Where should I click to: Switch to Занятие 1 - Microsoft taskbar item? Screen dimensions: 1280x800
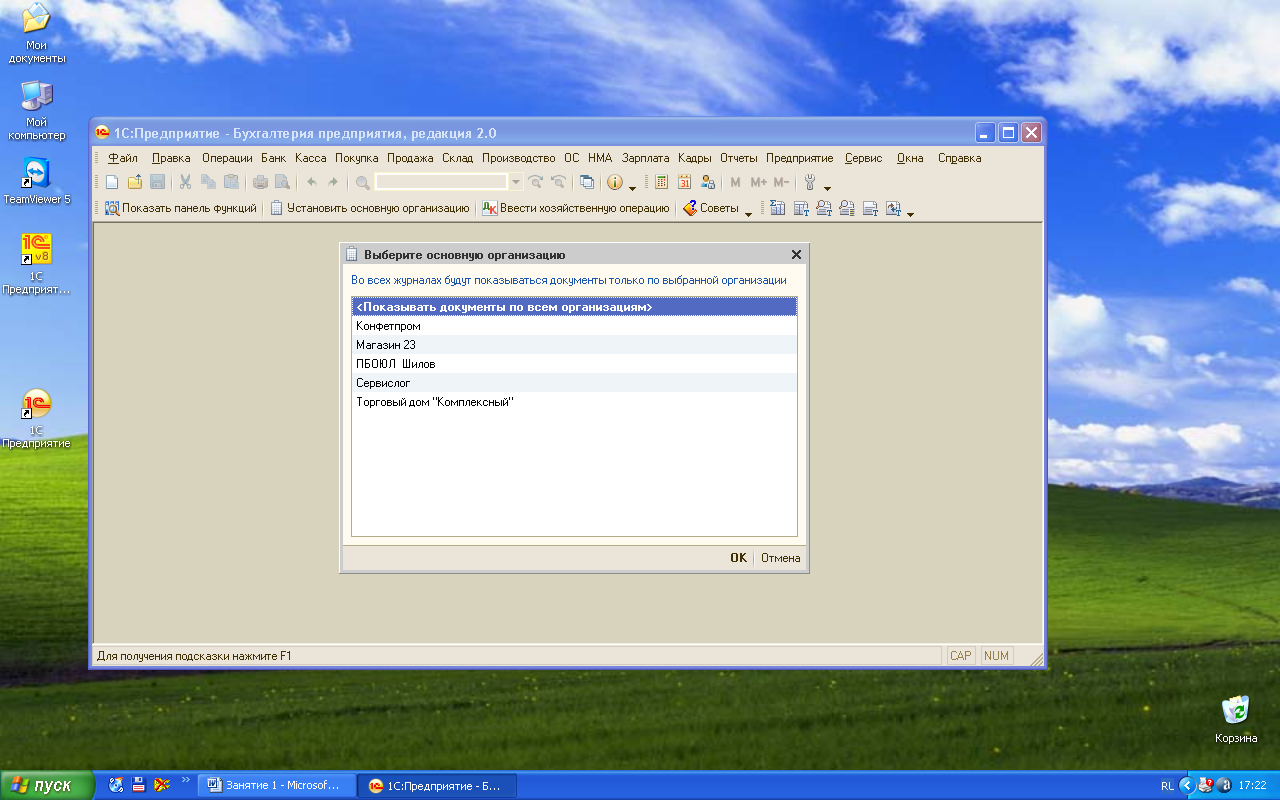(x=277, y=785)
